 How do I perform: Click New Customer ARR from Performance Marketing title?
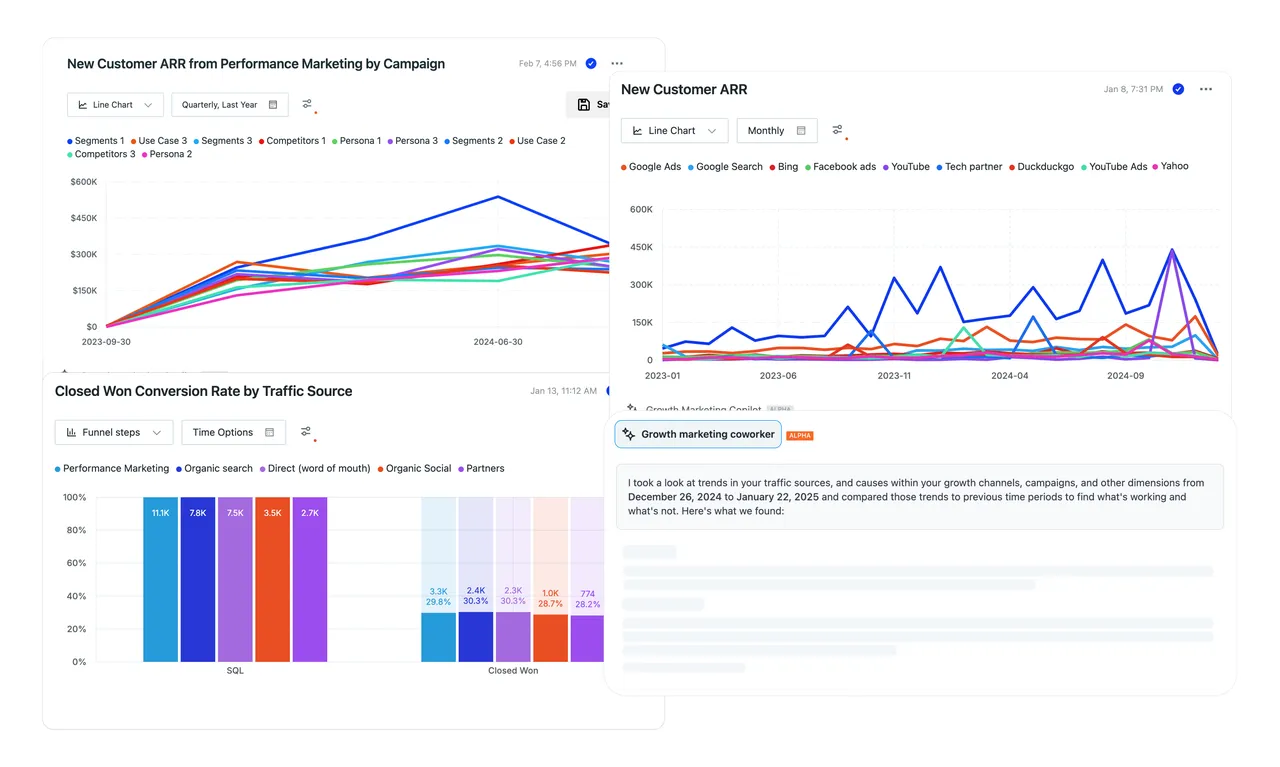pyautogui.click(x=256, y=63)
